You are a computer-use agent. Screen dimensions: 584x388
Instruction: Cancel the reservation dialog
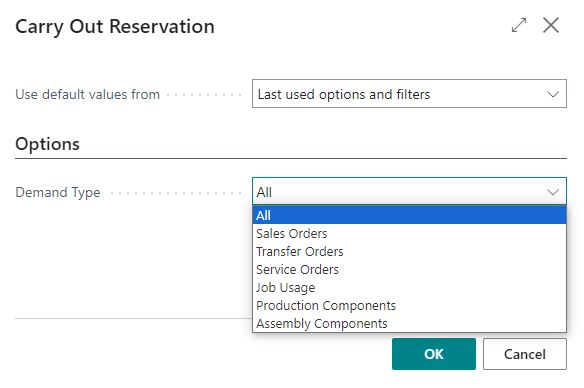tap(525, 354)
